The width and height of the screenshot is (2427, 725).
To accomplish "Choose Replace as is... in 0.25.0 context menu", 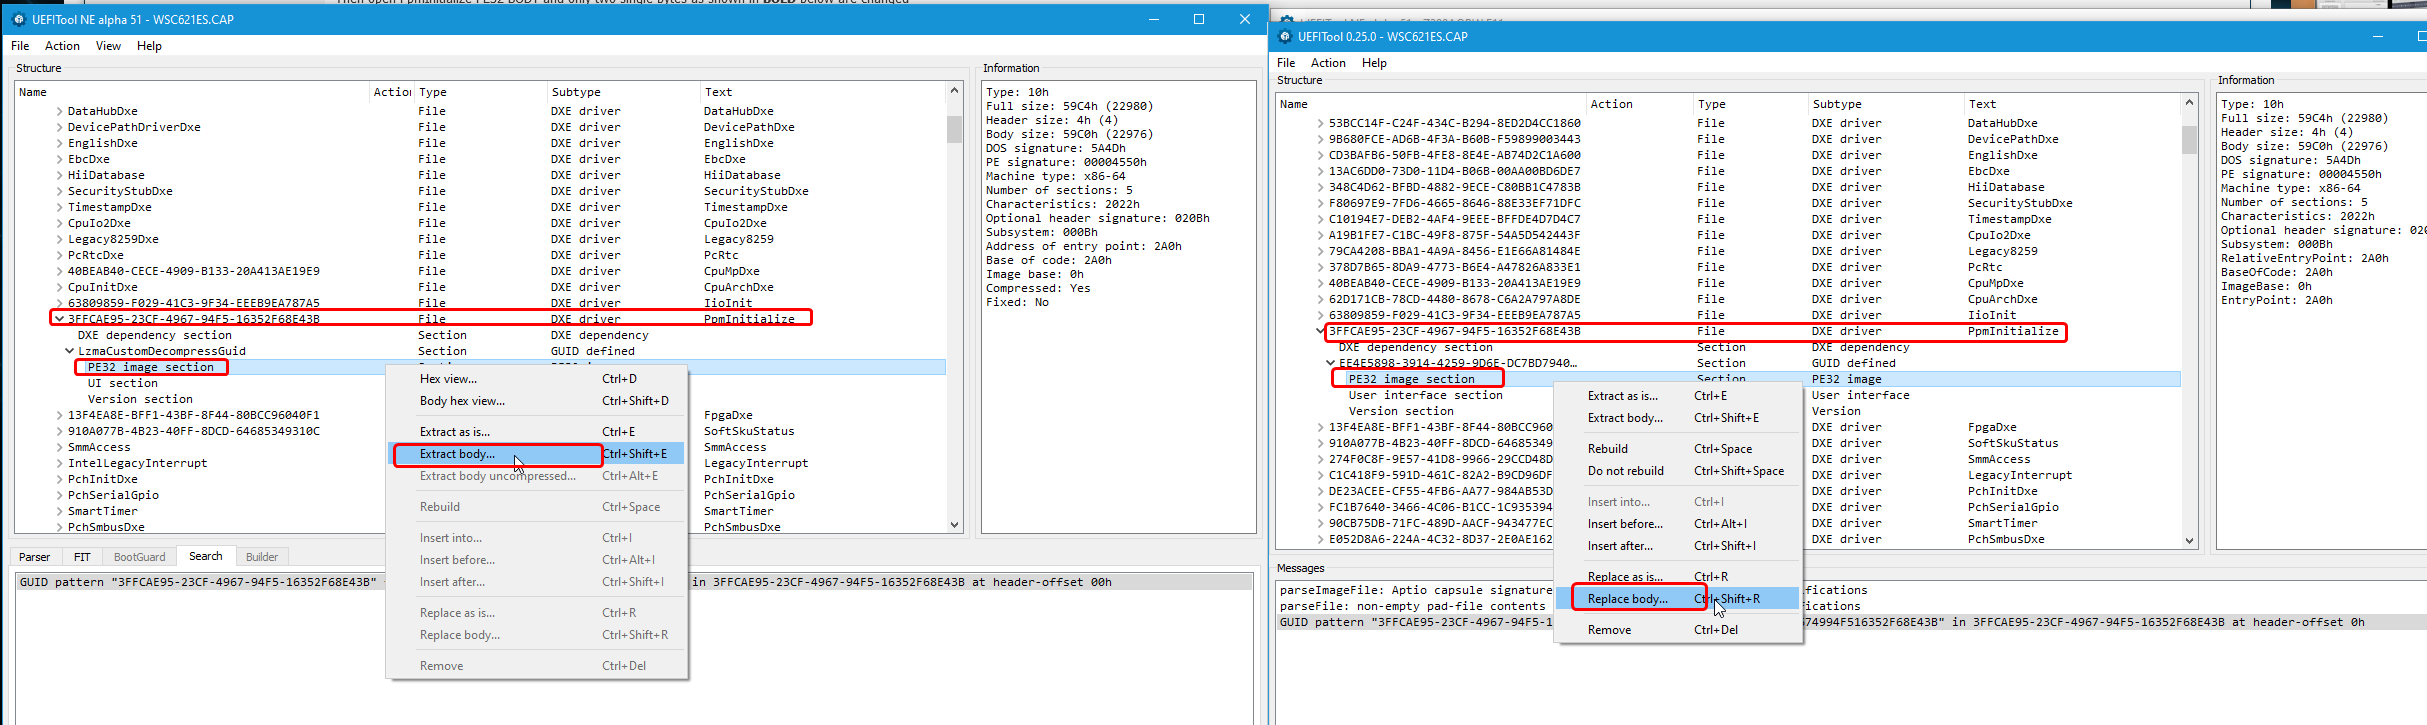I will pos(1678,577).
